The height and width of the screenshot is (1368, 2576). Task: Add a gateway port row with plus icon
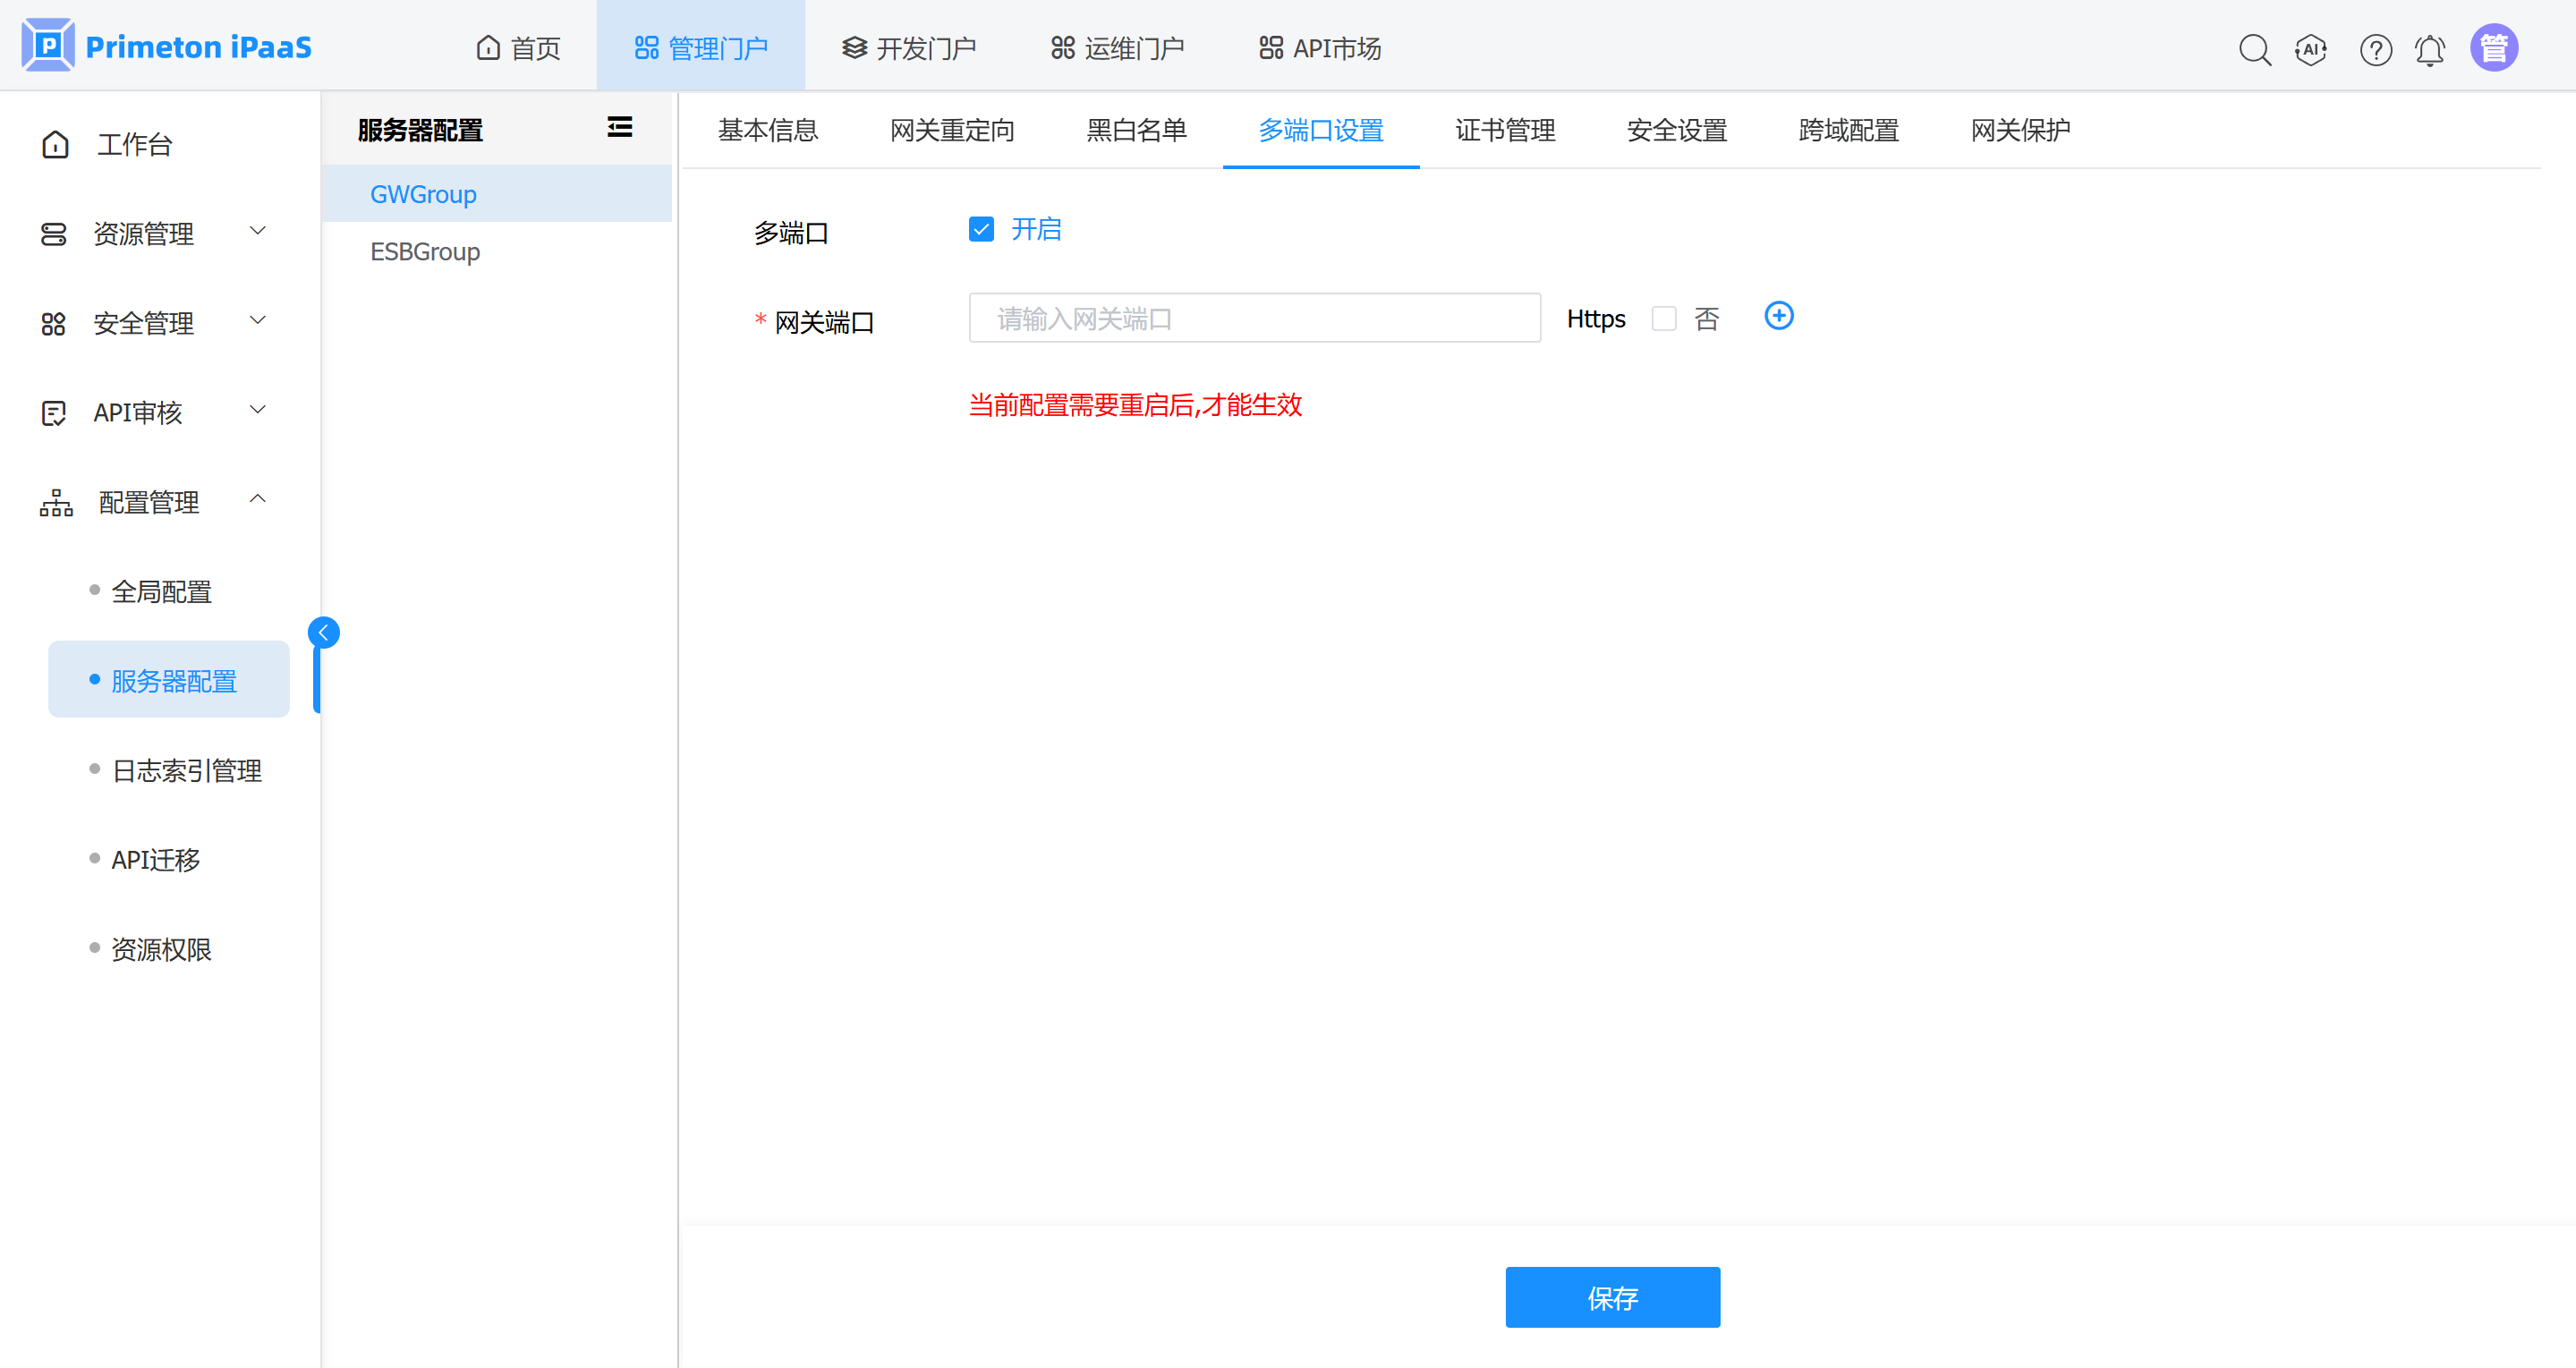click(x=1778, y=317)
